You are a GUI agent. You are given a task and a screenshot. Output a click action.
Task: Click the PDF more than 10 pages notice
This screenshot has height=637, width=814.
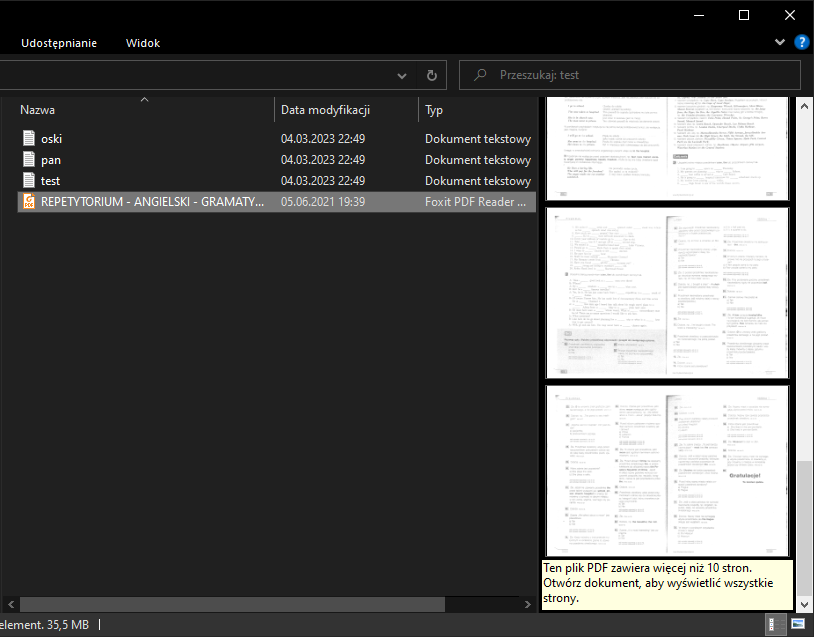click(667, 583)
